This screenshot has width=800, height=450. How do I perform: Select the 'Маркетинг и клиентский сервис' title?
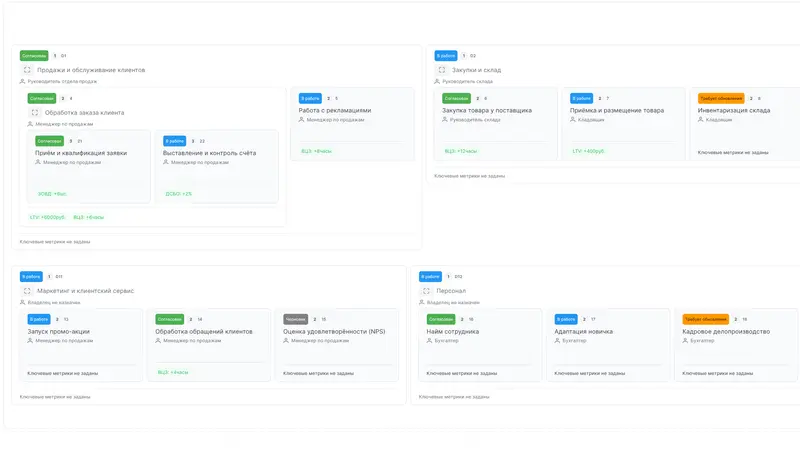pyautogui.click(x=85, y=291)
